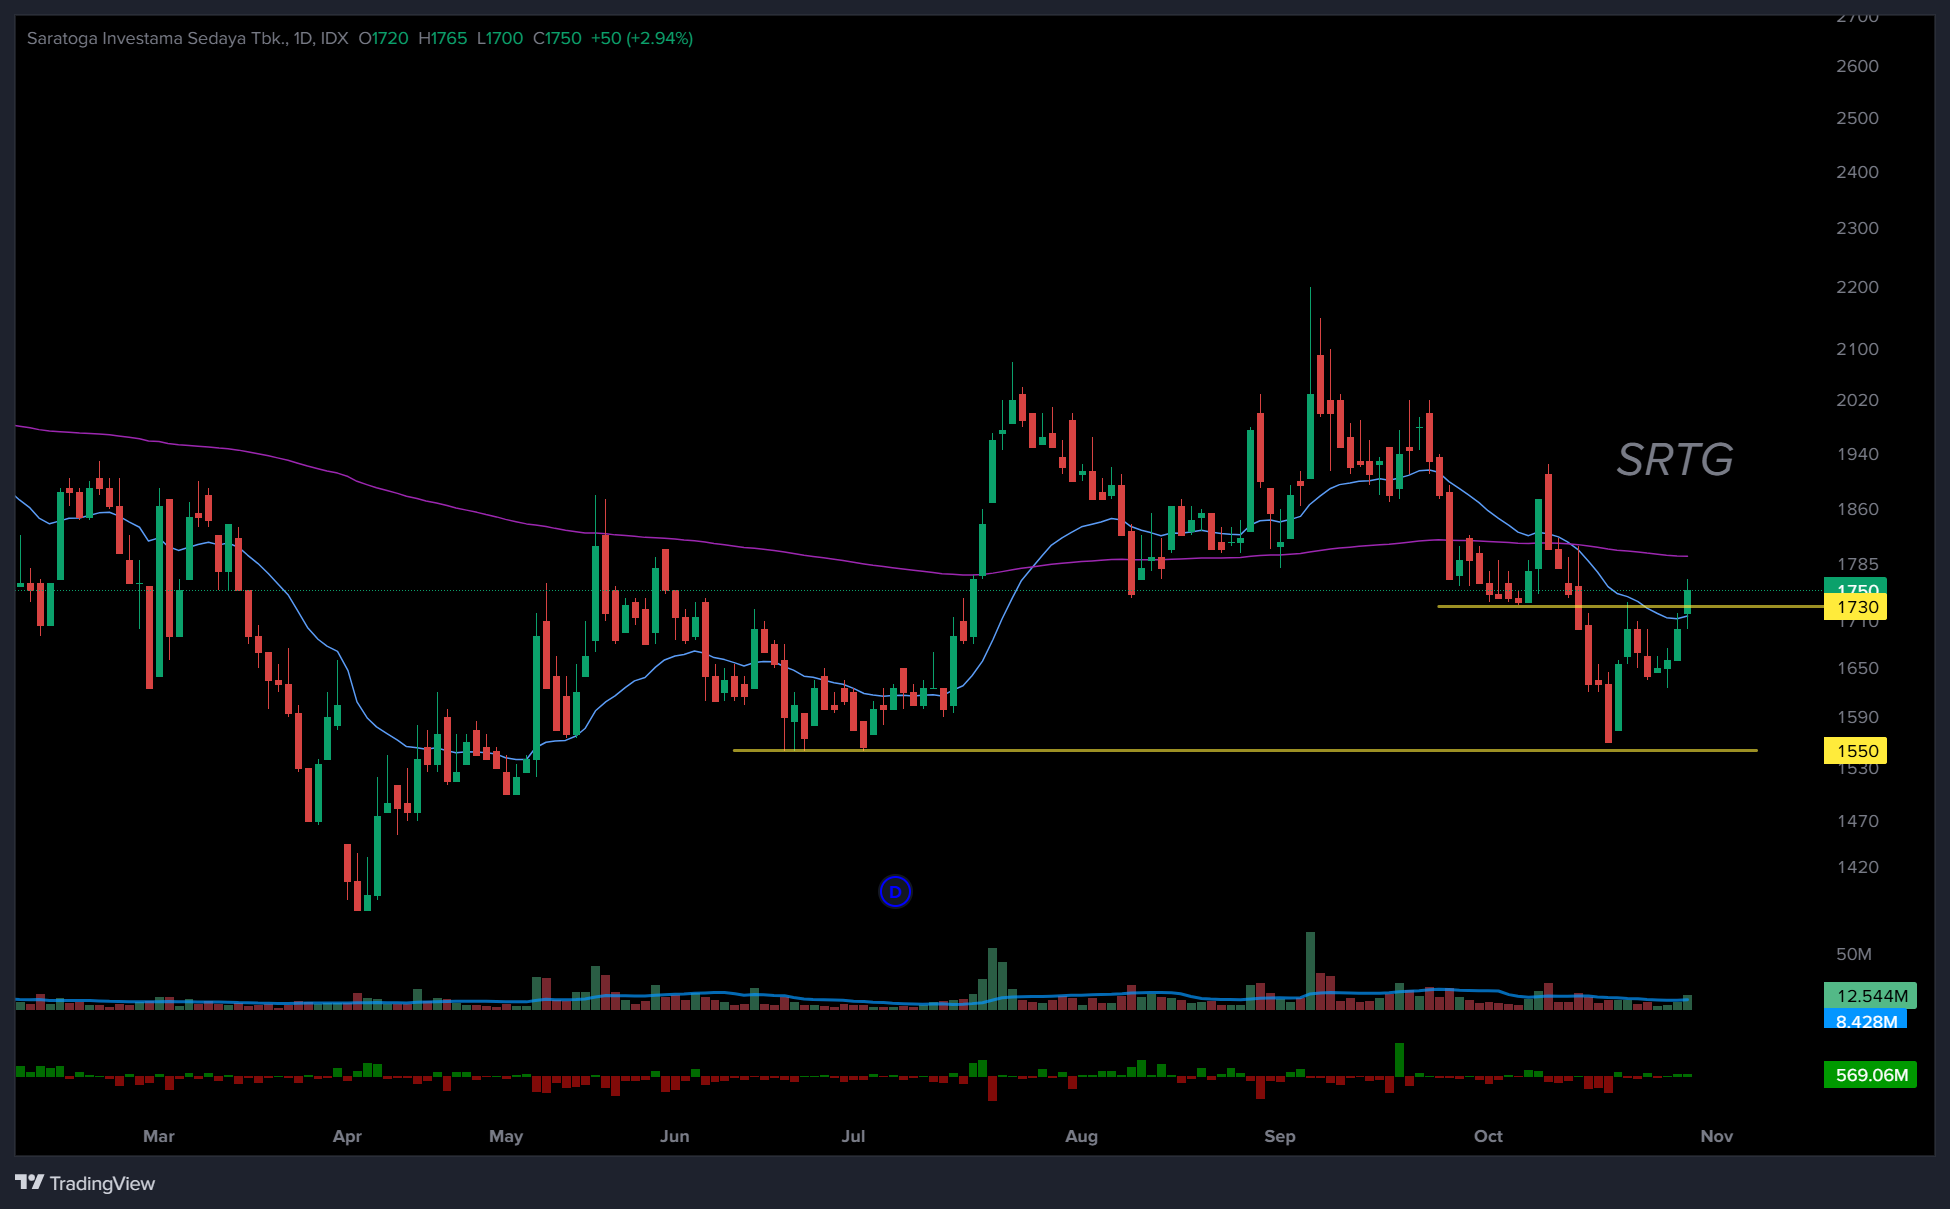1950x1209 pixels.
Task: Click the 1420 level on price scale
Action: 1857,867
